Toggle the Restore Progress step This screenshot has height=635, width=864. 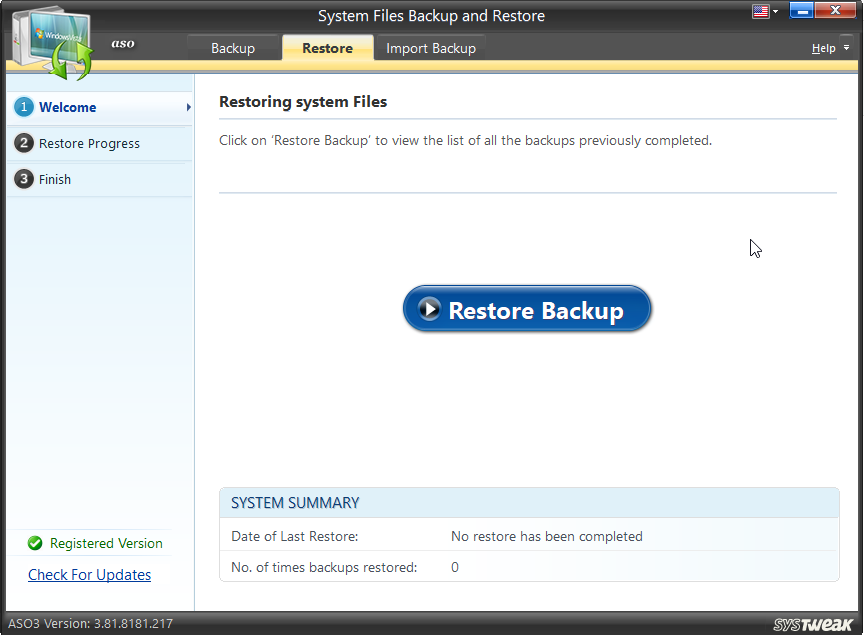87,143
